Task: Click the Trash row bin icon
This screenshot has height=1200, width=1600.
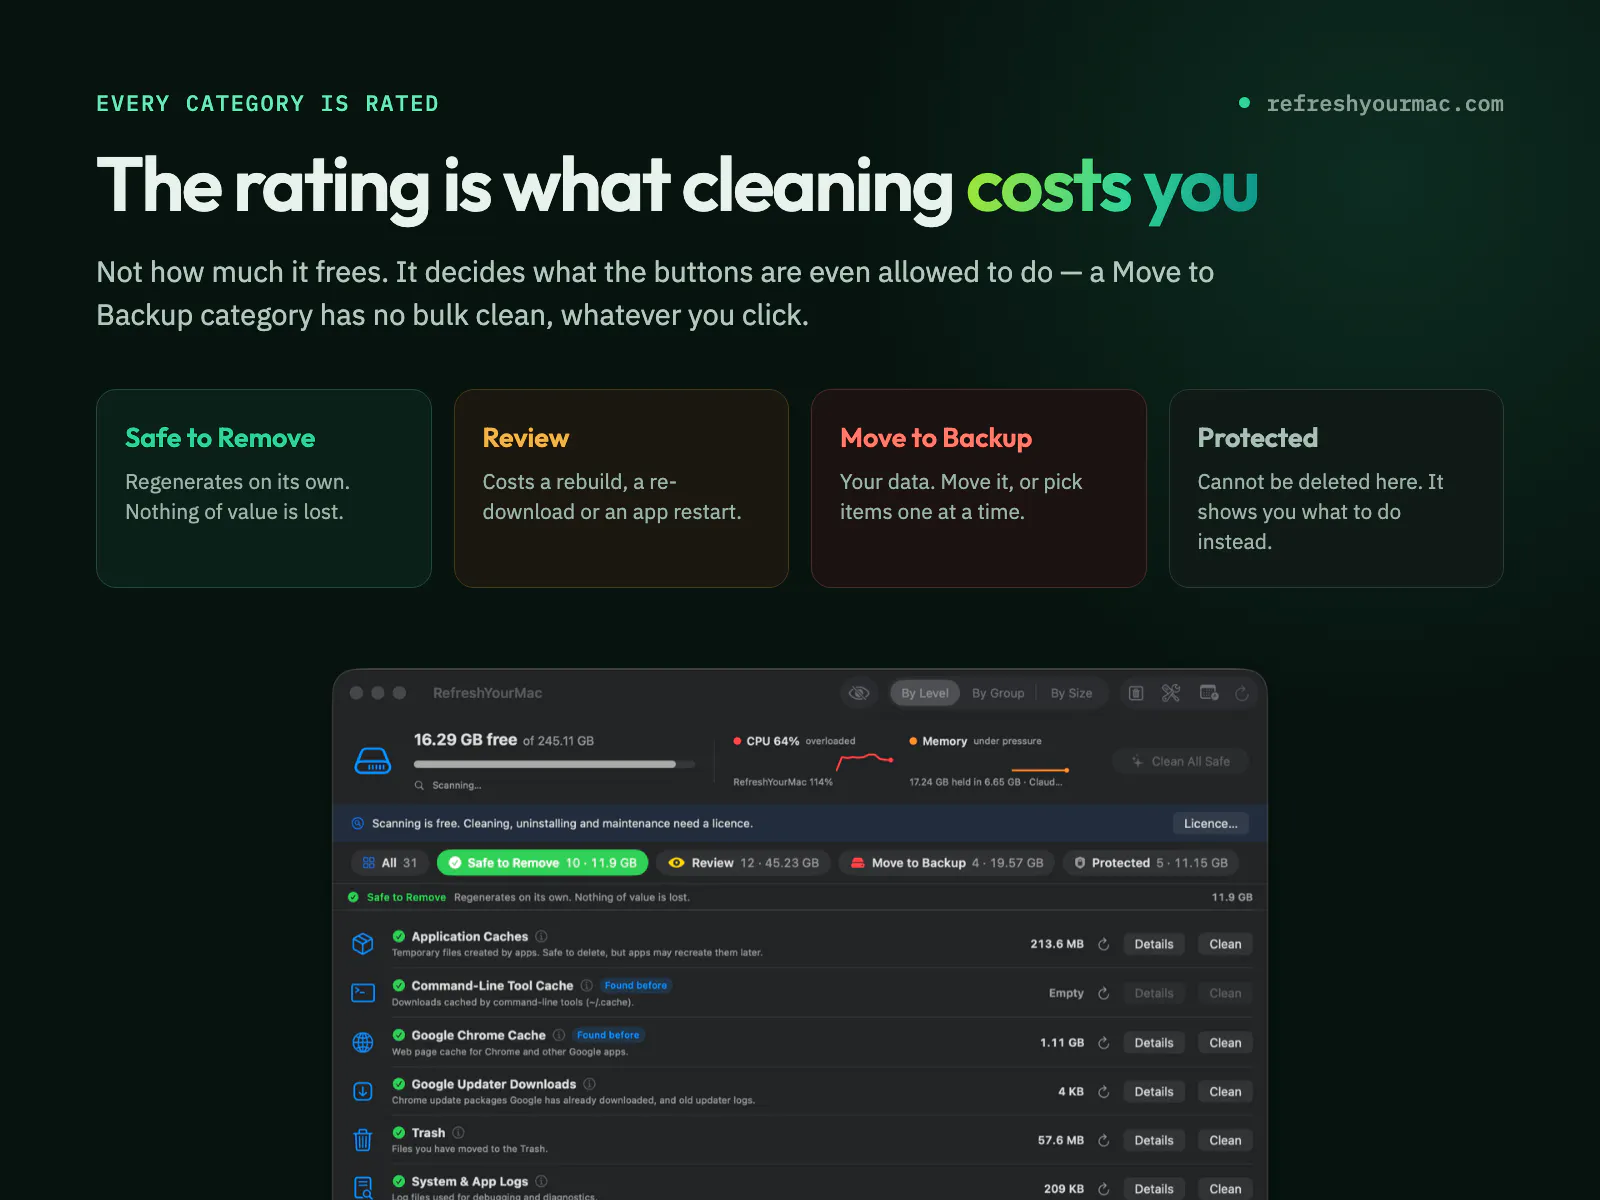Action: coord(363,1140)
